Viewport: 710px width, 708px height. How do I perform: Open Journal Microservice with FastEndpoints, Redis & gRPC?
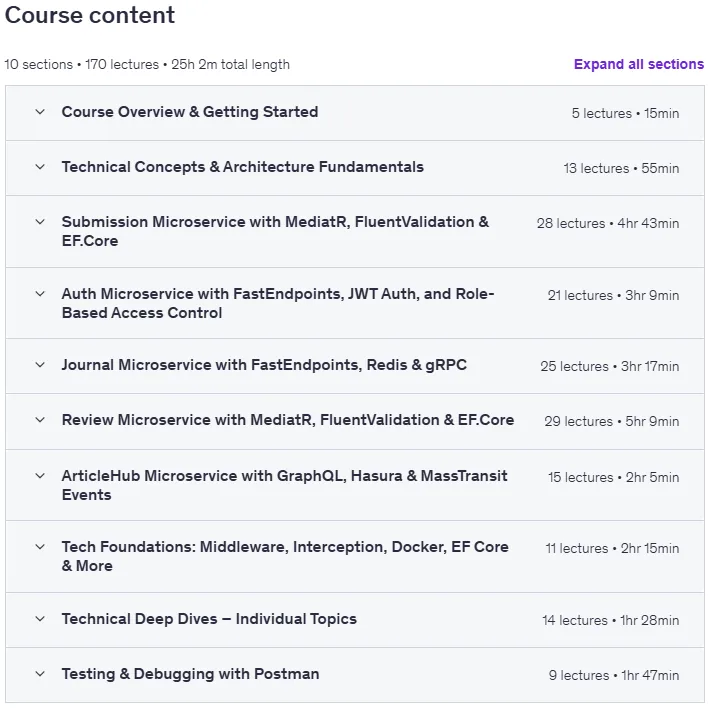coord(264,365)
